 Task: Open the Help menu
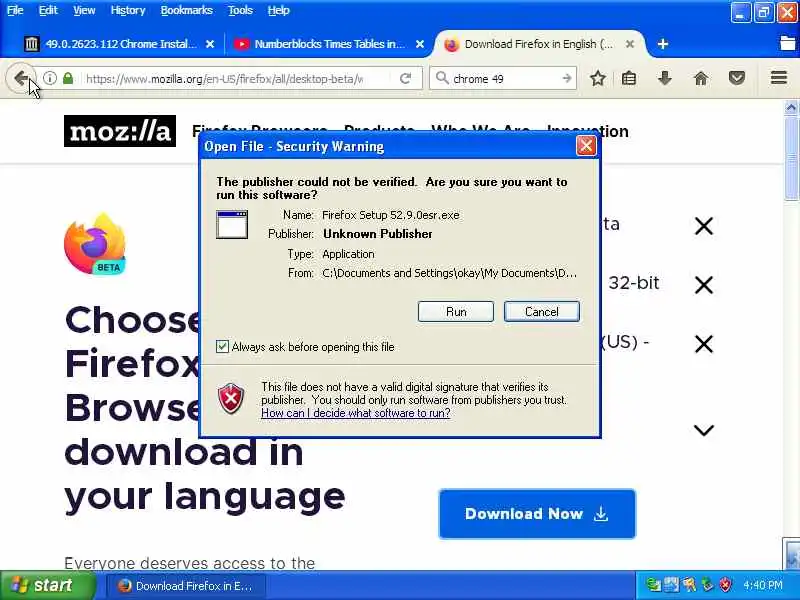point(279,10)
